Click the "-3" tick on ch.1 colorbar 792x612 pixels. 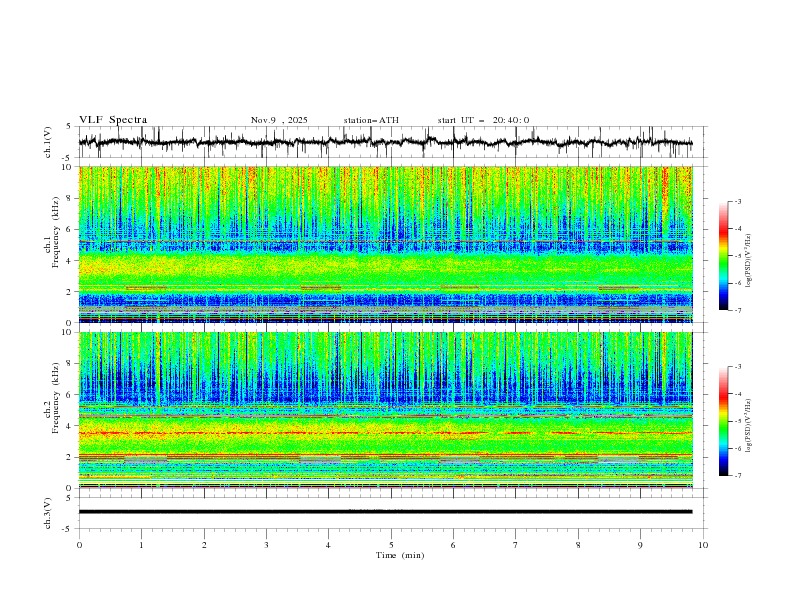pyautogui.click(x=738, y=201)
